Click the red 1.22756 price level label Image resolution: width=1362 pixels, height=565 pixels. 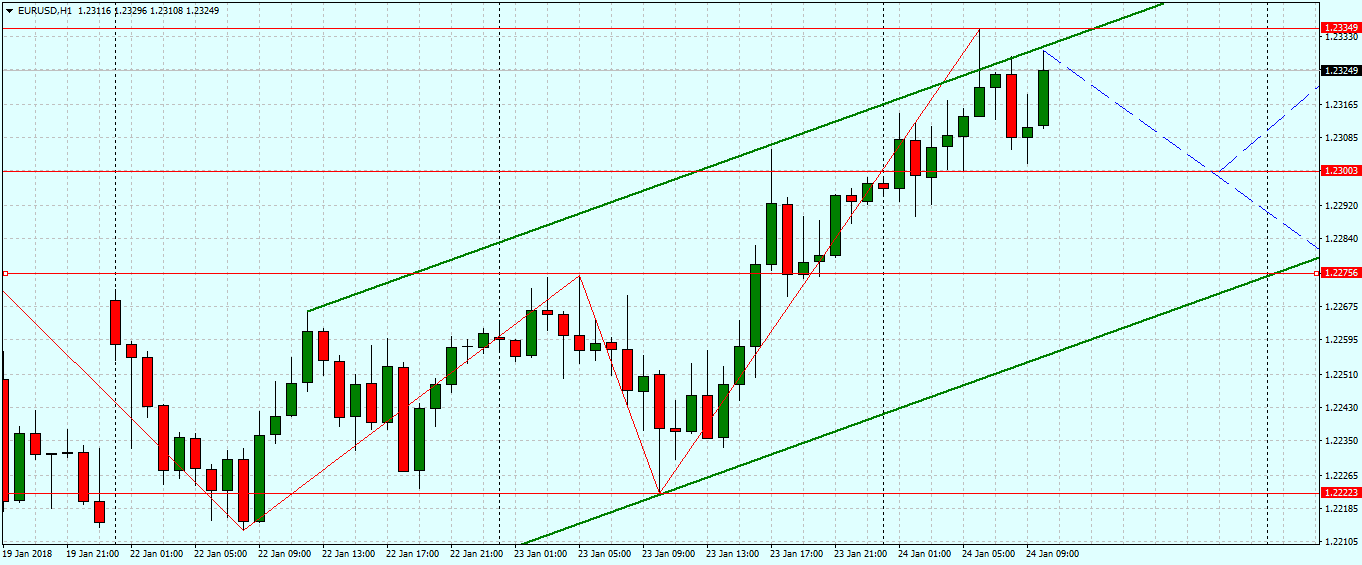(1340, 273)
